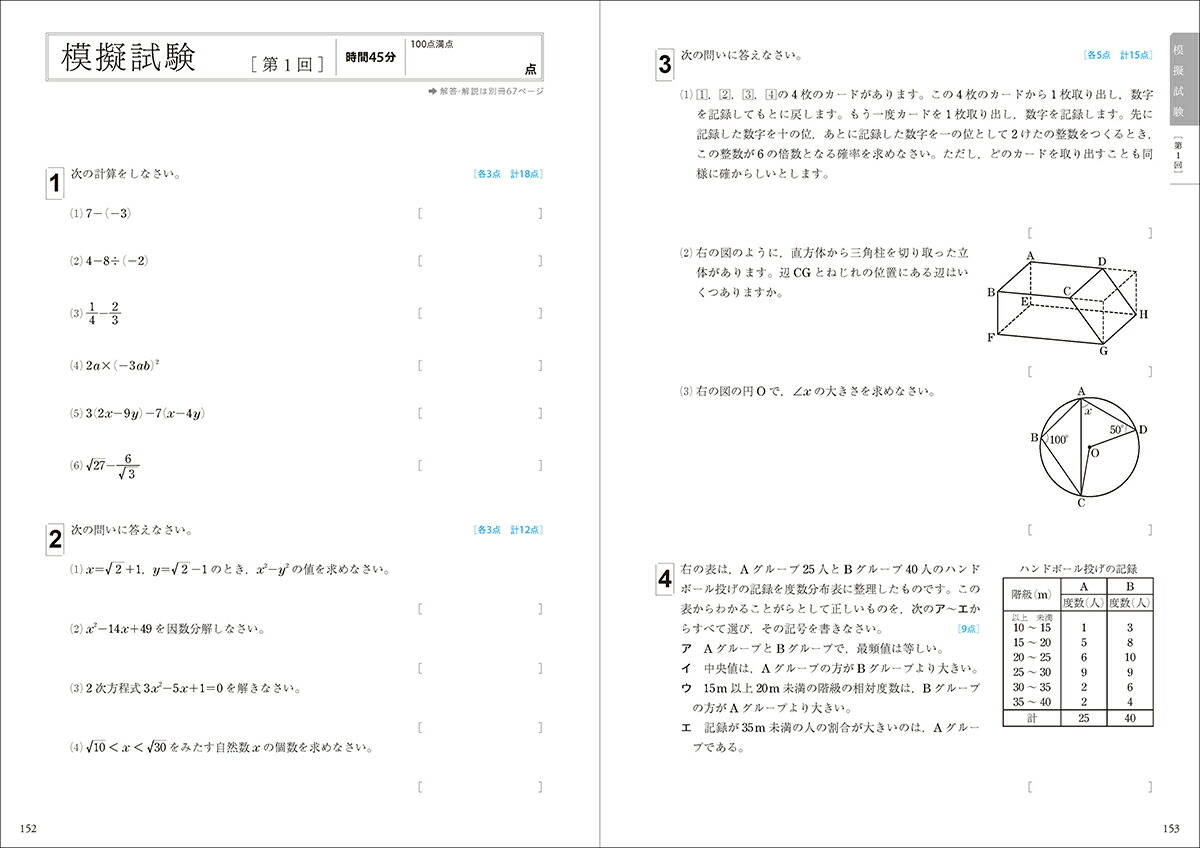1200x848 pixels.
Task: Select option ウ about 相対度数
Action: coord(831,697)
